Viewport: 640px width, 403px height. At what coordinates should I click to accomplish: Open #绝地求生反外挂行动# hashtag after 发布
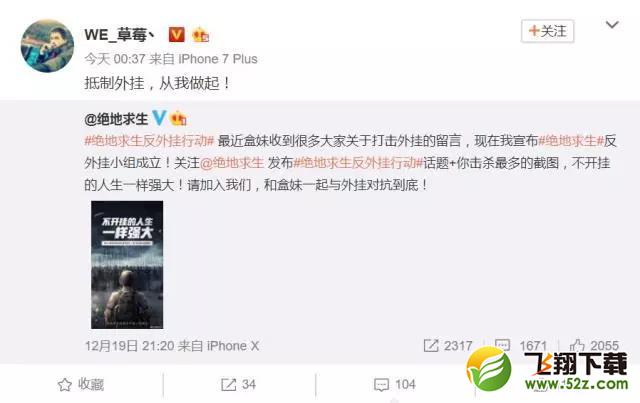(358, 163)
